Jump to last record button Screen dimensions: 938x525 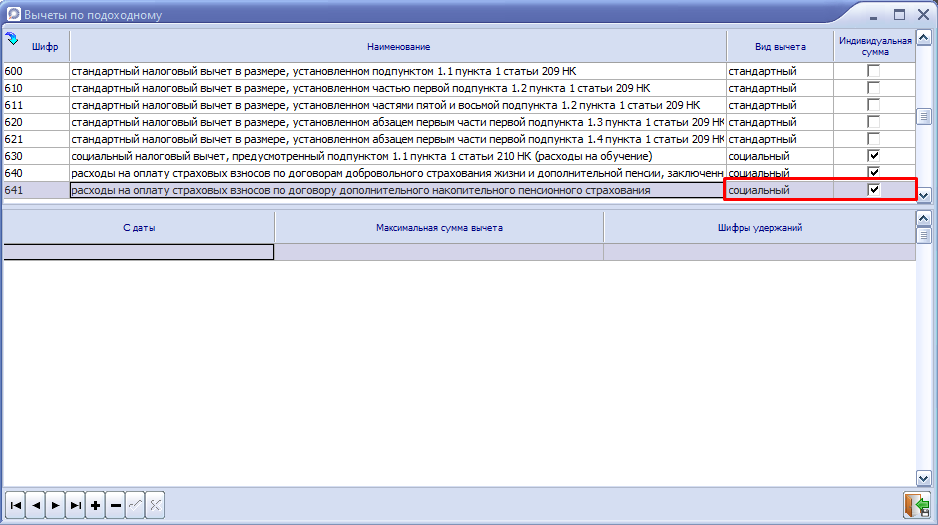point(76,506)
